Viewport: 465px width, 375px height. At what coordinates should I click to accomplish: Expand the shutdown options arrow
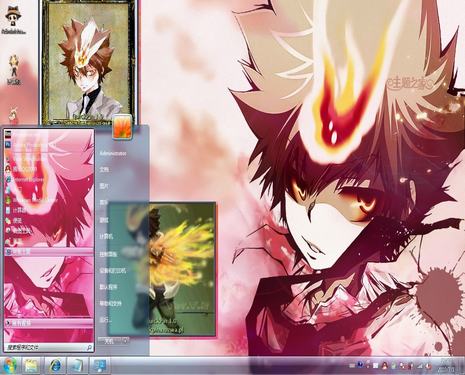pyautogui.click(x=125, y=341)
